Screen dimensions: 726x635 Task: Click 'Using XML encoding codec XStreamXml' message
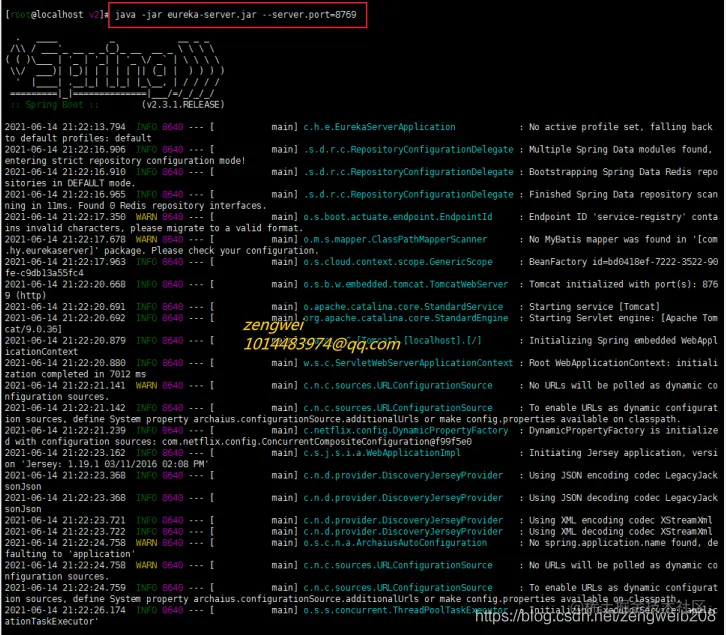[620, 520]
